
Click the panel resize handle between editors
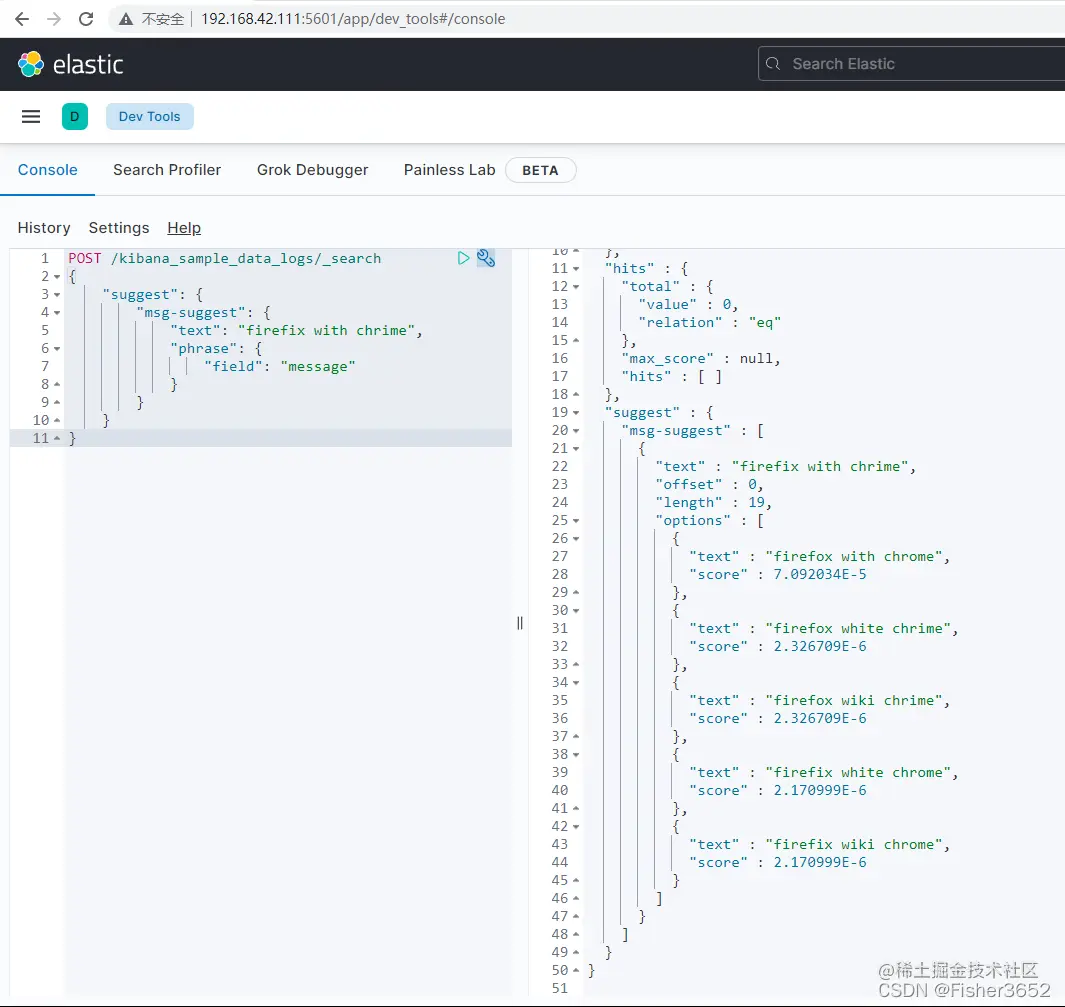click(520, 623)
